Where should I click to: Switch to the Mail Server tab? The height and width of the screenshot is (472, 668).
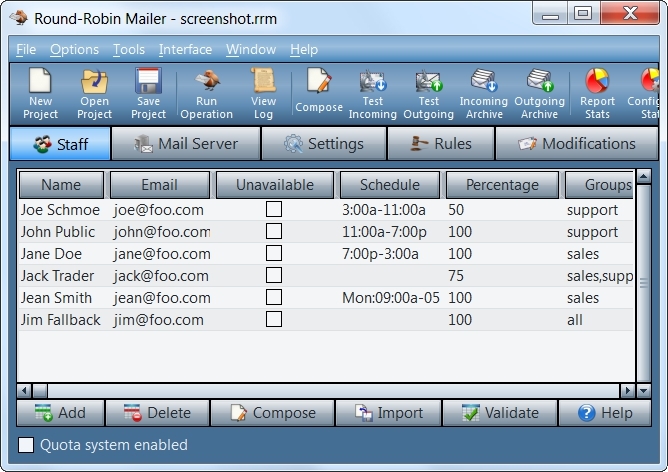point(186,144)
